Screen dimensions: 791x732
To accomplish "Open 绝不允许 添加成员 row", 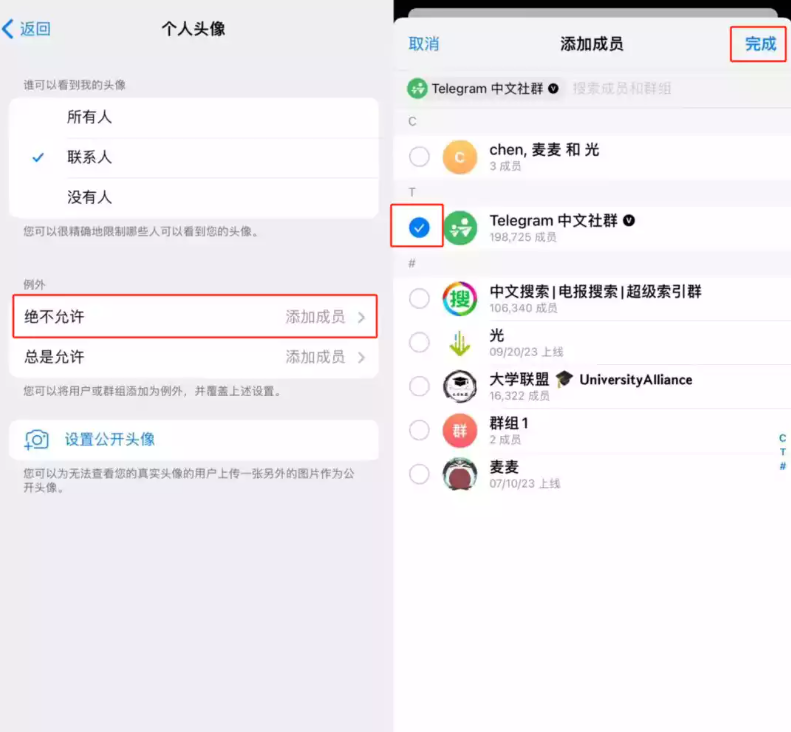I will pos(195,317).
